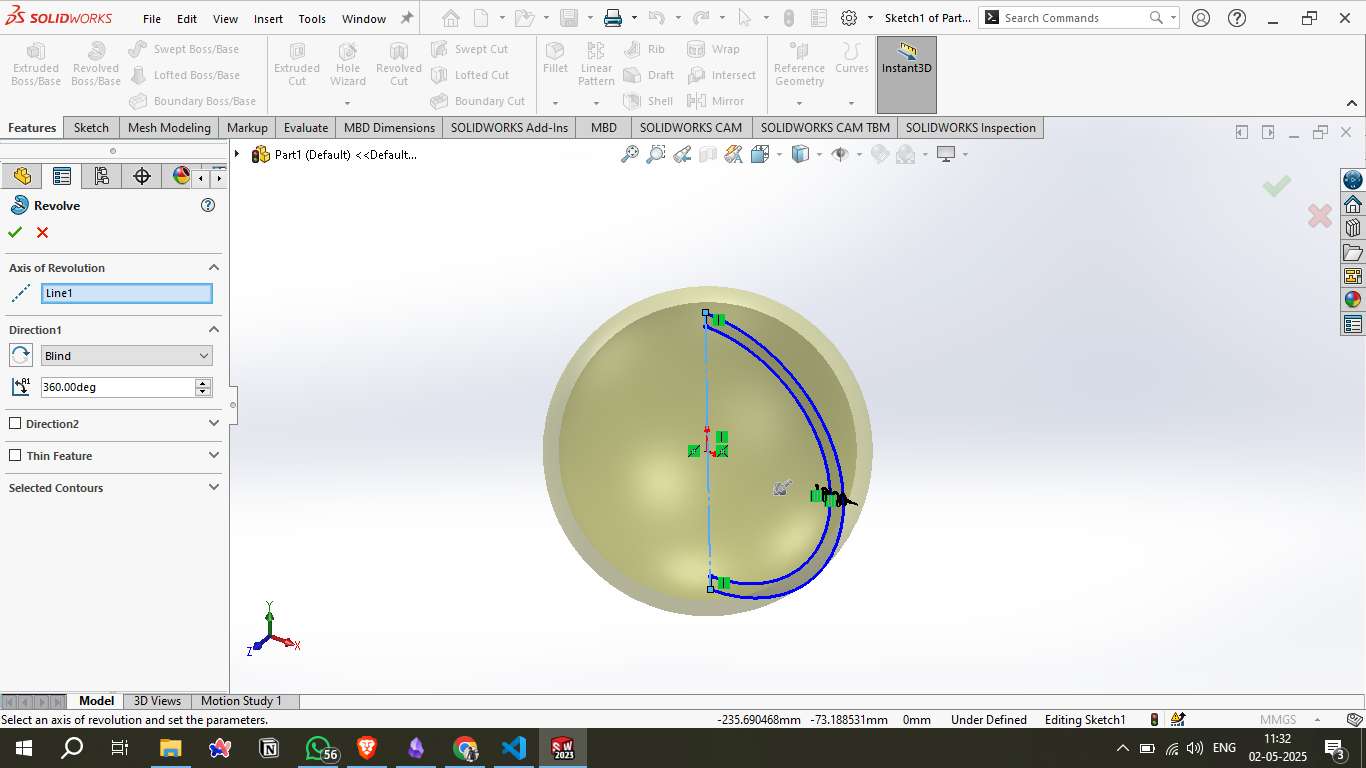Click the Hide/Show Items eye icon
Image resolution: width=1366 pixels, height=768 pixels.
(x=840, y=154)
